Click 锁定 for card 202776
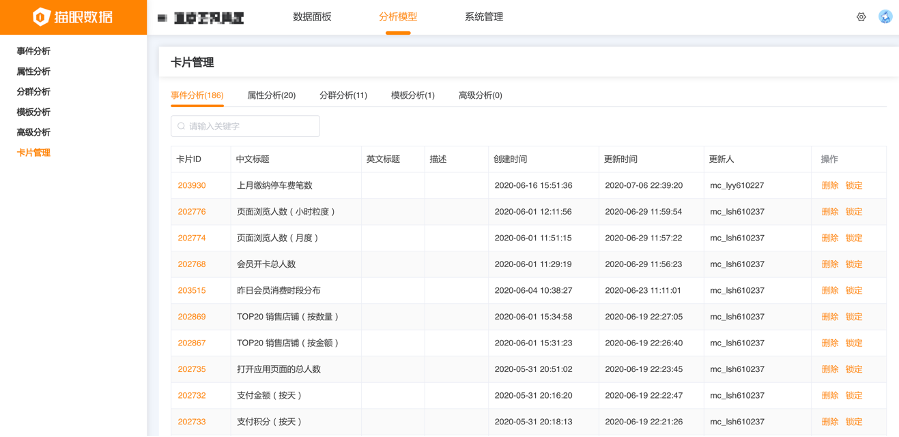The width and height of the screenshot is (899, 437). click(x=854, y=212)
